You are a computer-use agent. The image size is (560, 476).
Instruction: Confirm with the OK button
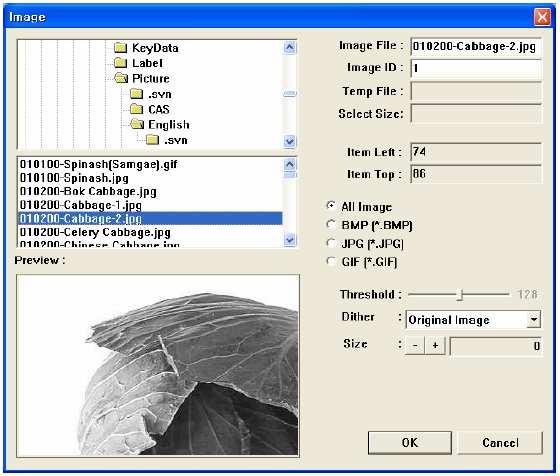[x=410, y=443]
